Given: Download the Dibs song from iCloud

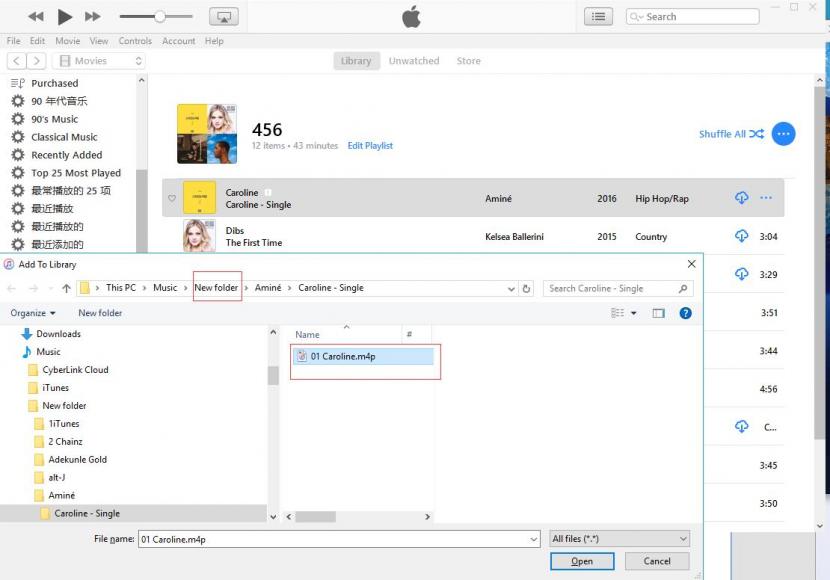Looking at the screenshot, I should pyautogui.click(x=742, y=236).
